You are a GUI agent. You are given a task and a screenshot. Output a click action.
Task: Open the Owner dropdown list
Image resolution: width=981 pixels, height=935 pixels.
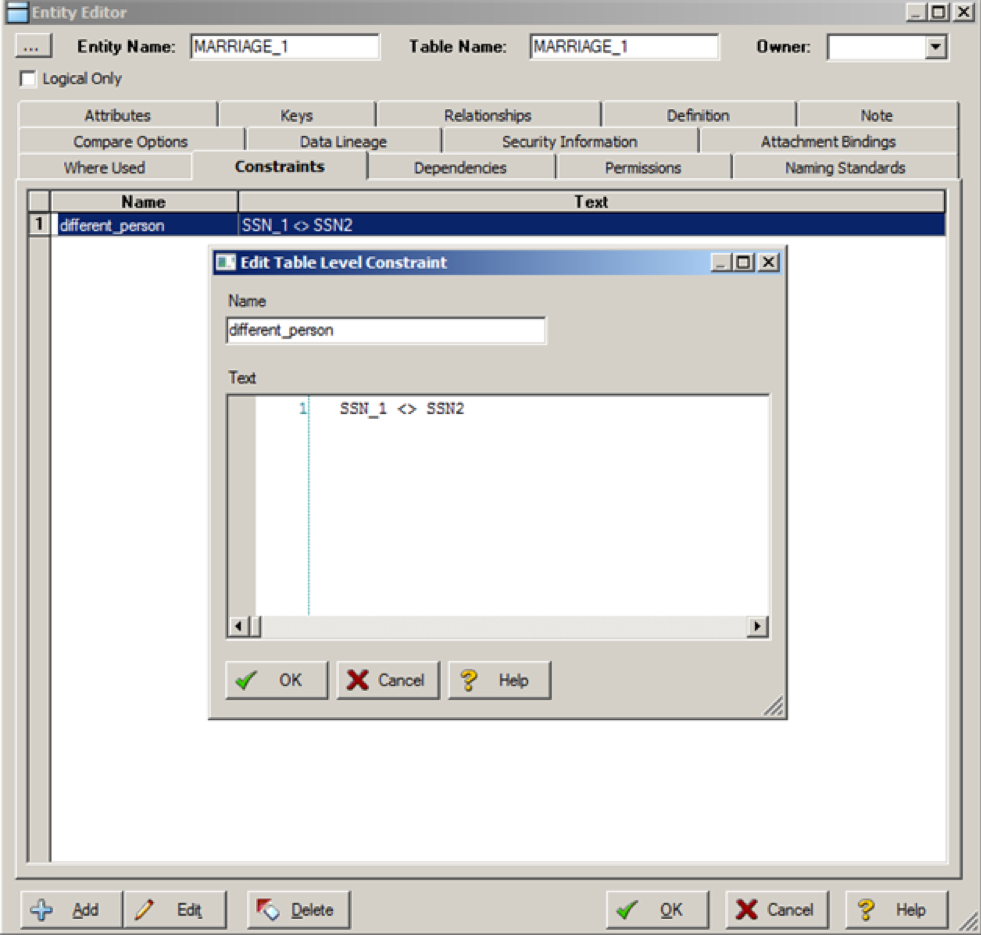point(935,47)
